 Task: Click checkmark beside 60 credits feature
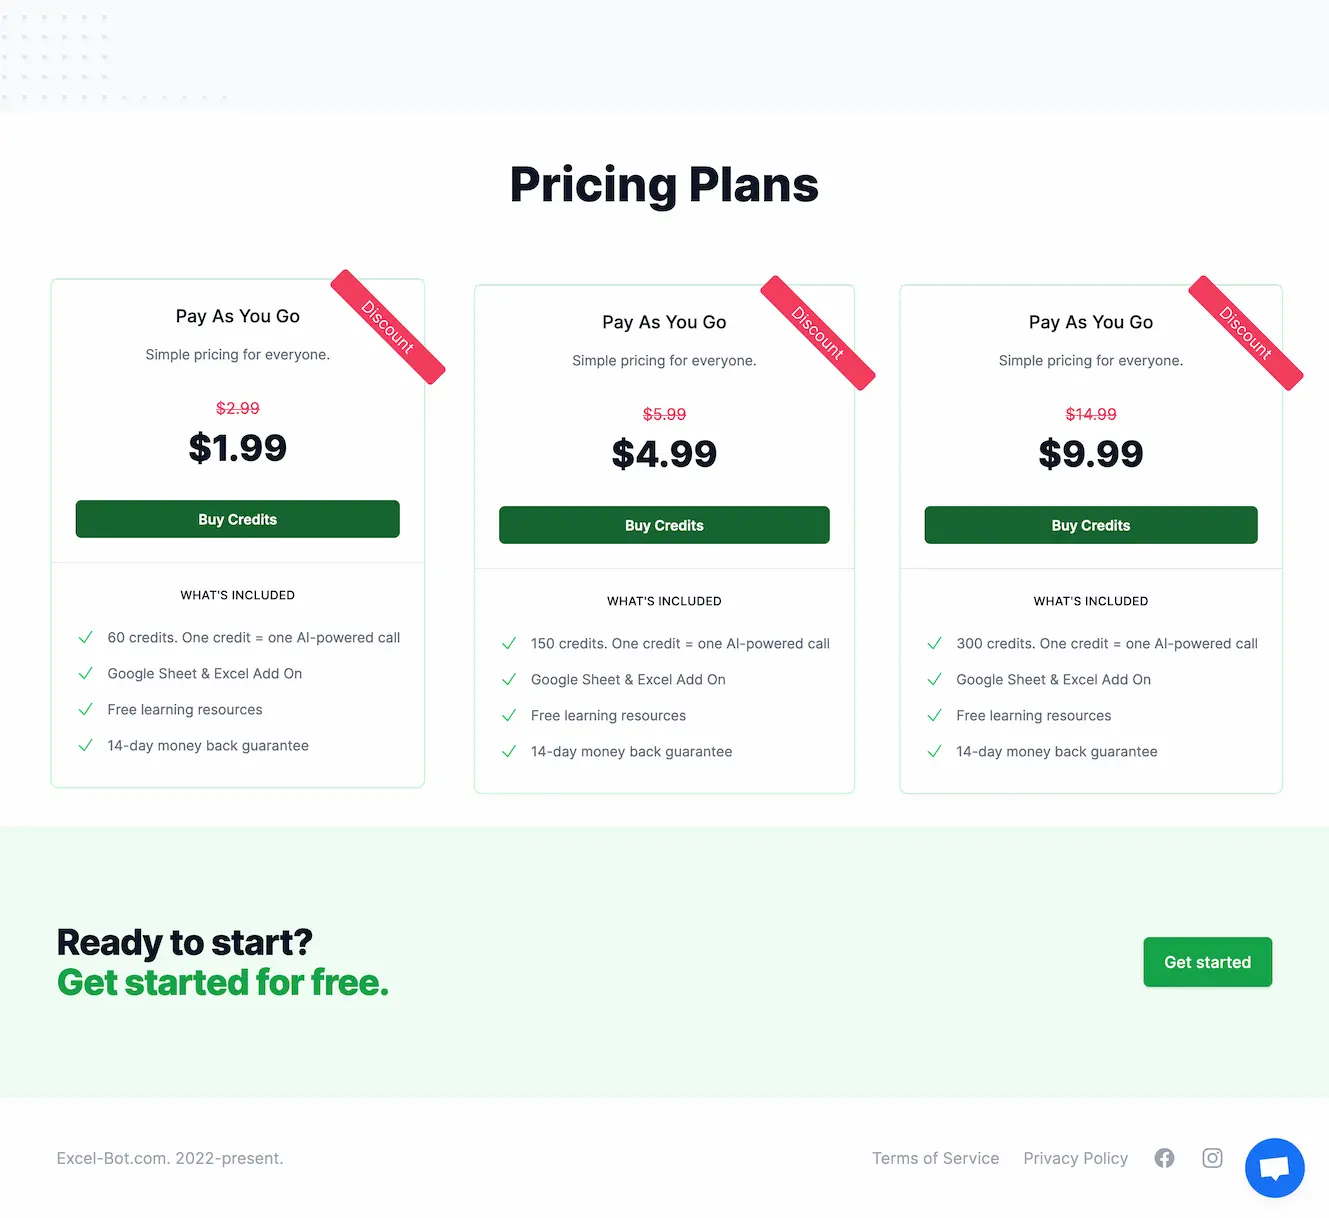coord(86,638)
